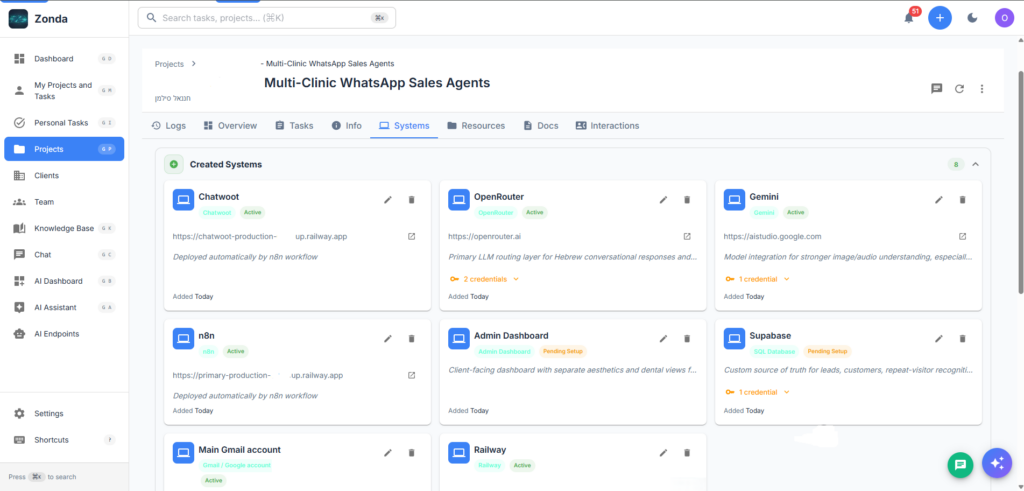
Task: Click the Projects breadcrumb link
Action: point(169,64)
